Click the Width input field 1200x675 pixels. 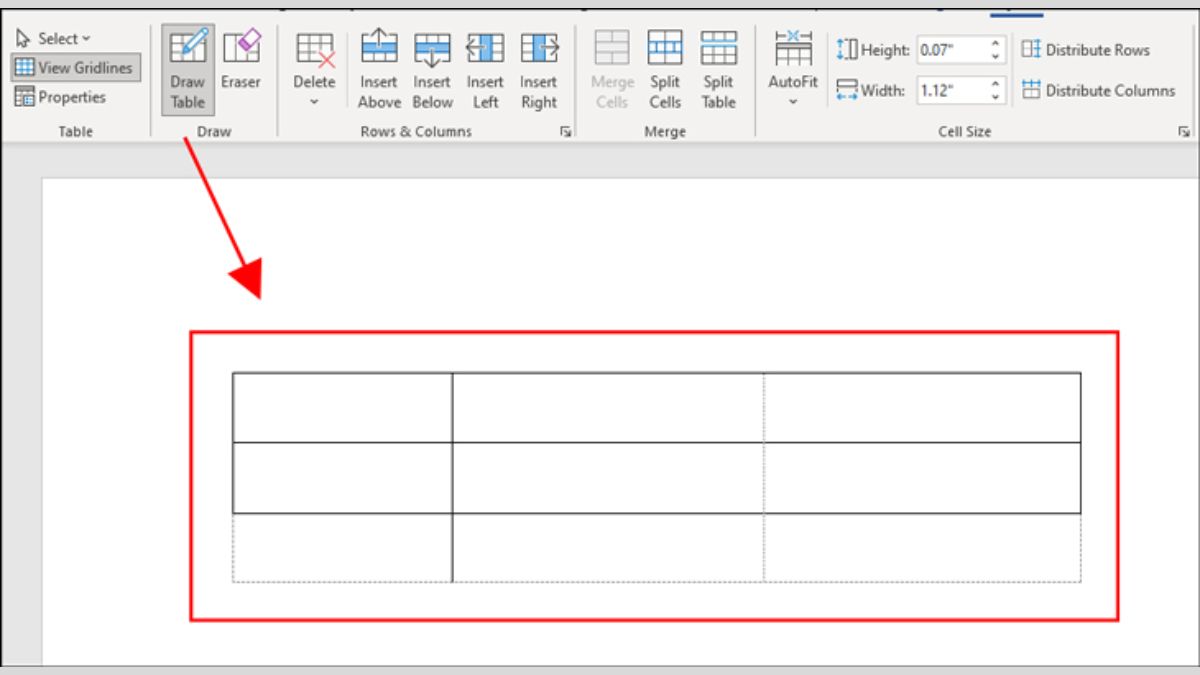[x=950, y=91]
